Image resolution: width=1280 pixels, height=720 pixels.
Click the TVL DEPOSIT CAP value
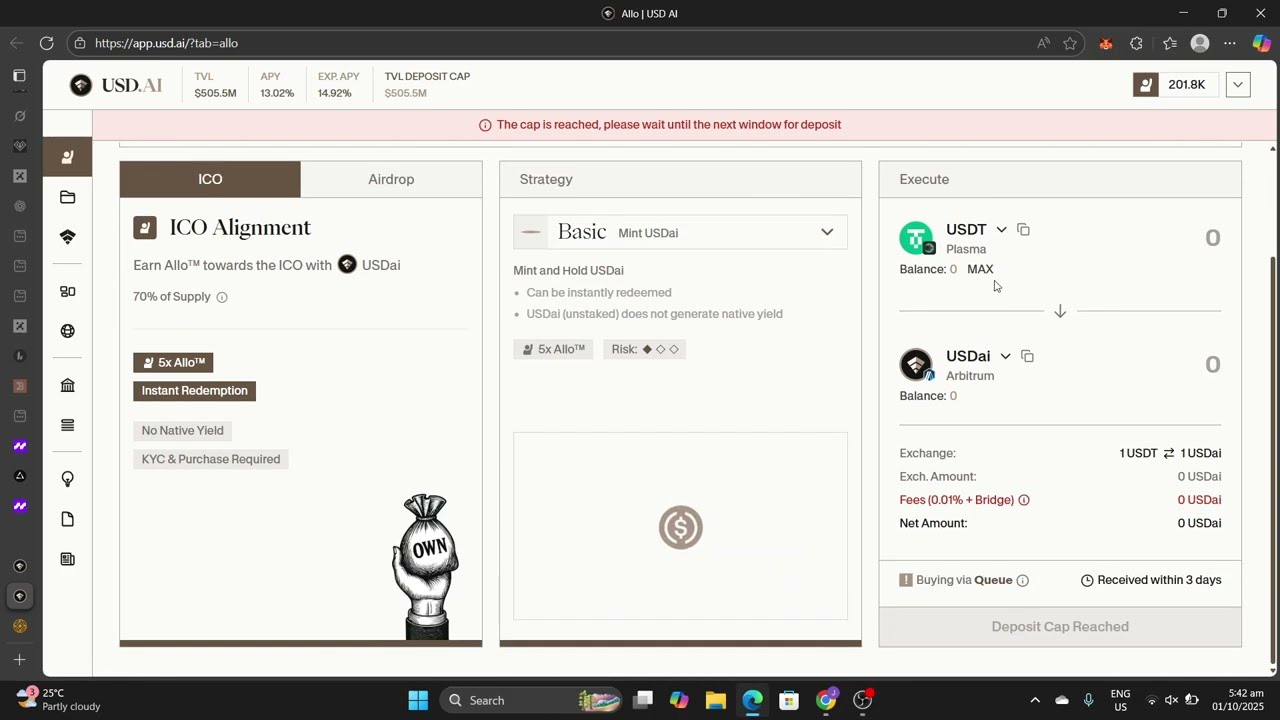point(405,93)
